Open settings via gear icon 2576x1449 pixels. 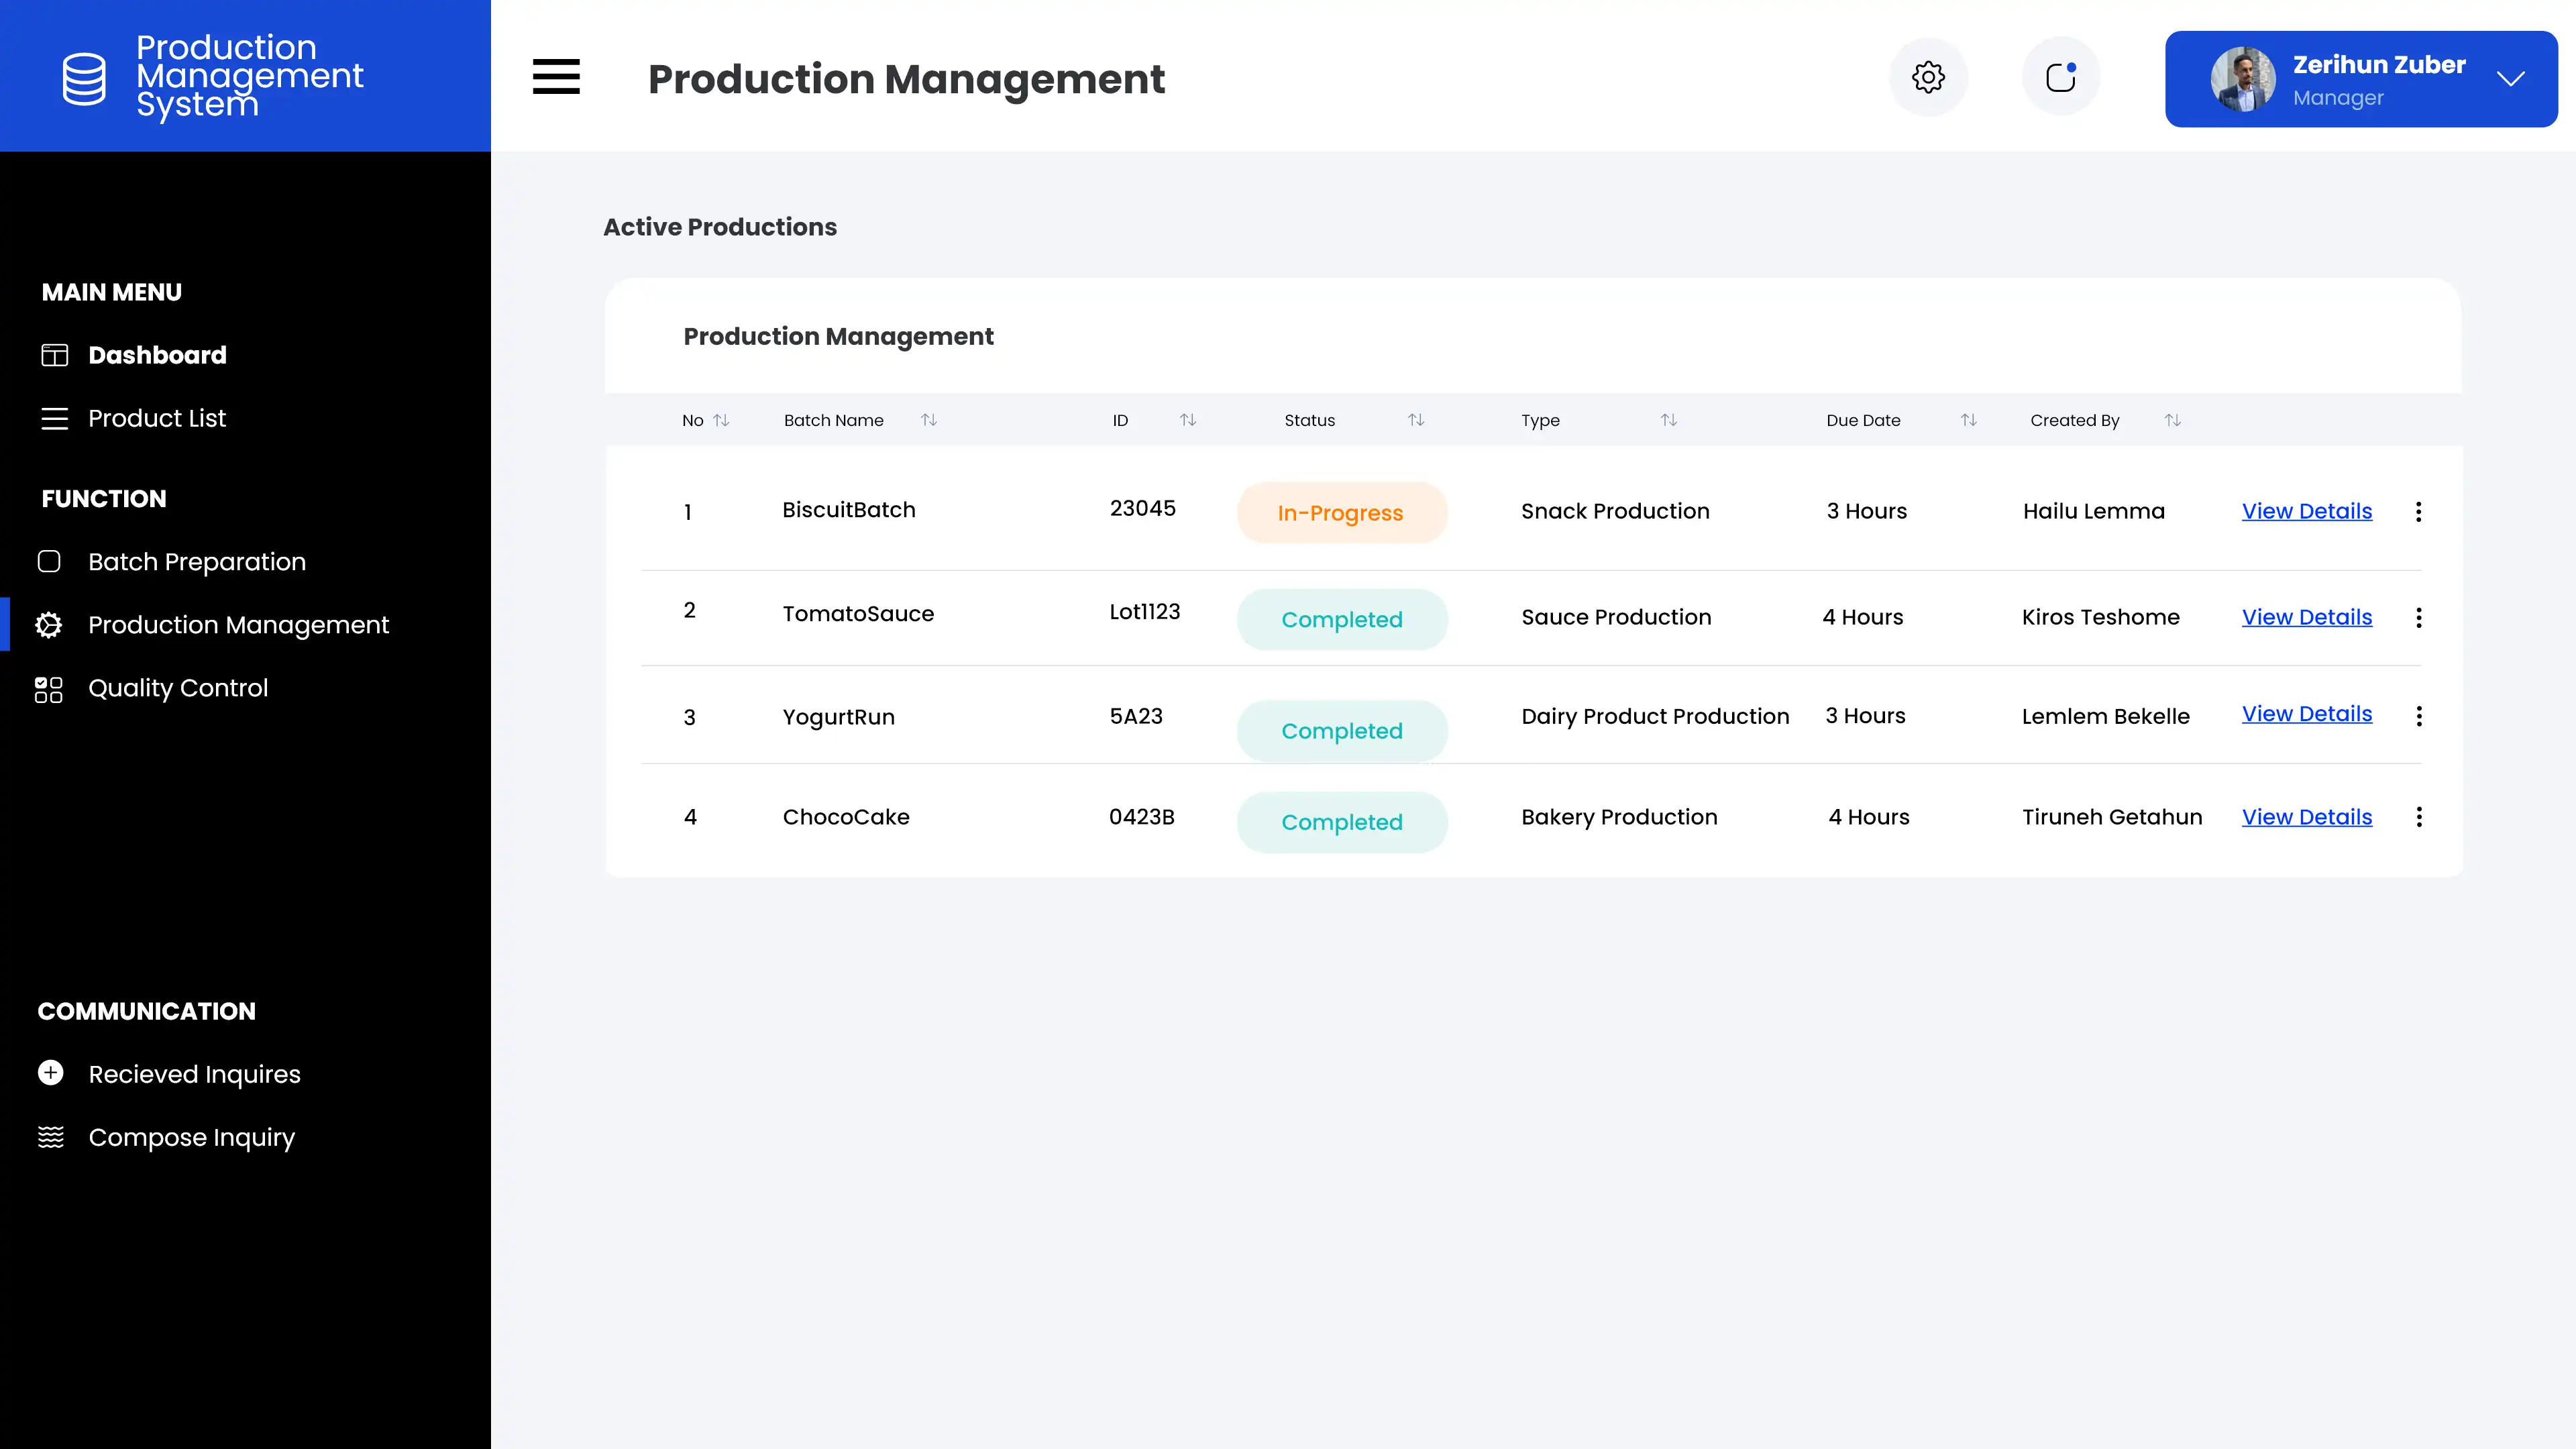tap(1928, 77)
